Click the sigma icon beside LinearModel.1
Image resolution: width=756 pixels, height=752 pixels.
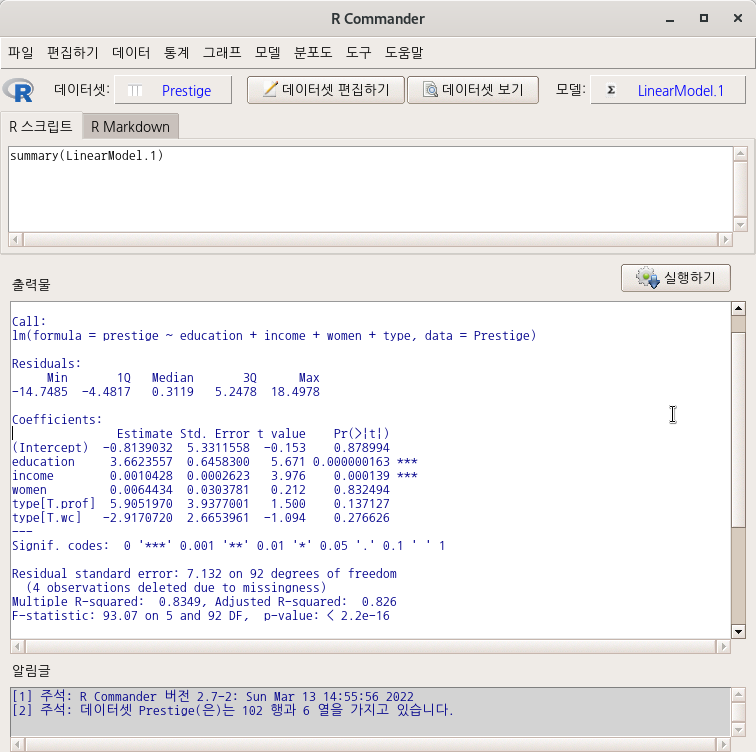pyautogui.click(x=611, y=90)
